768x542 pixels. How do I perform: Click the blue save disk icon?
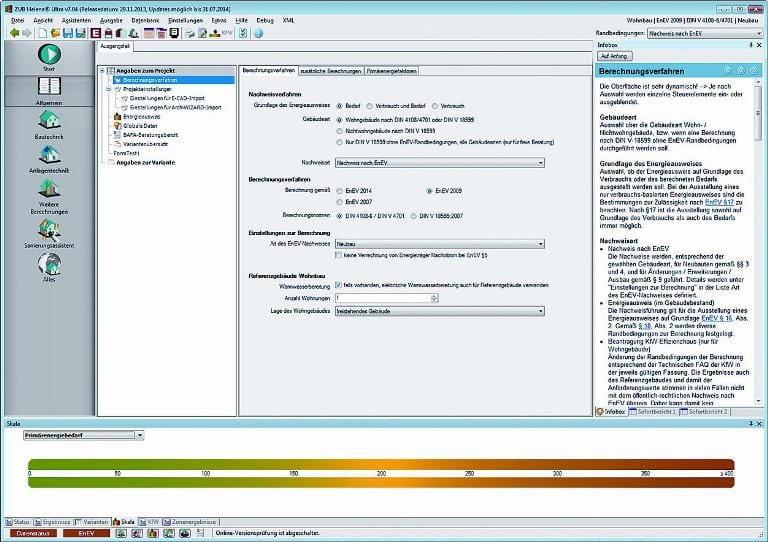pos(67,32)
